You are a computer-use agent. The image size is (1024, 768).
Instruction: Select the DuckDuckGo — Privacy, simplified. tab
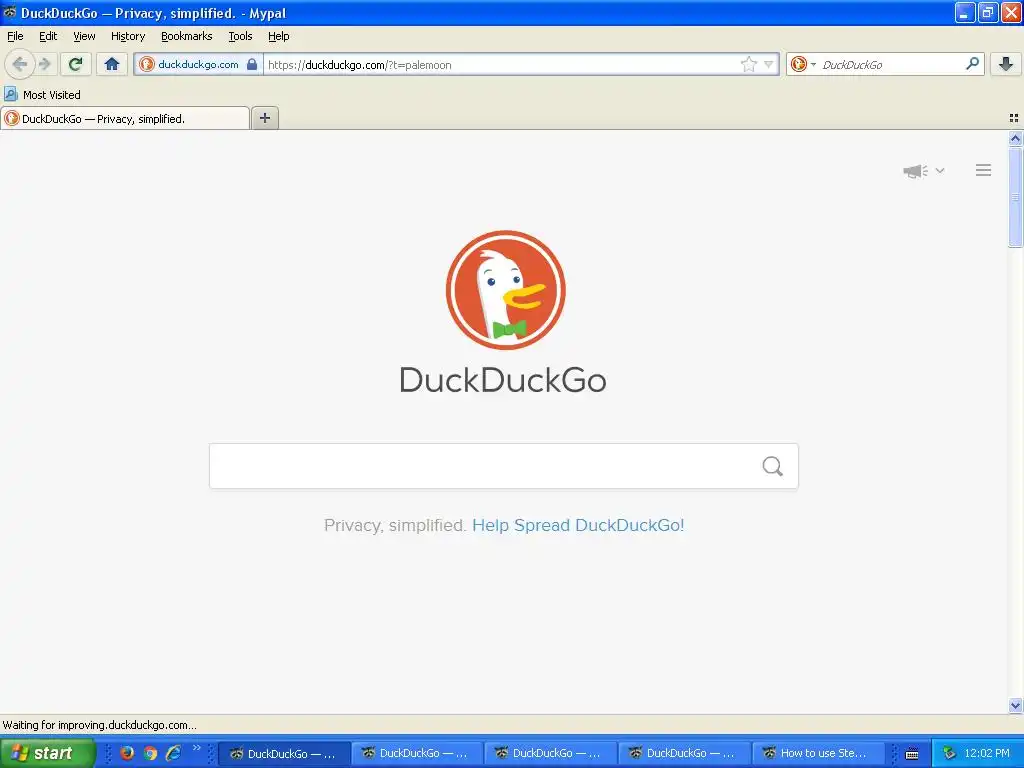(x=125, y=118)
